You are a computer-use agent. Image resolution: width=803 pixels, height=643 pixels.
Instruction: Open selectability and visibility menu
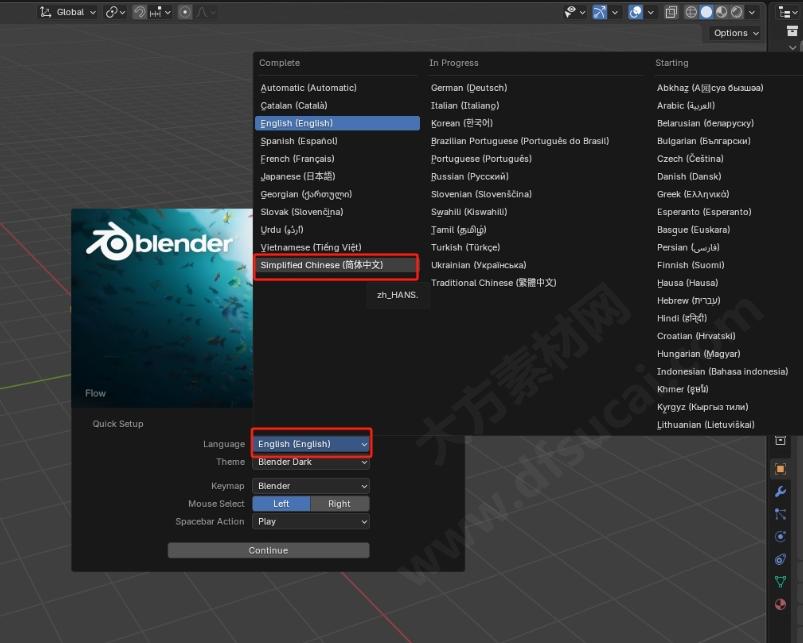tap(575, 12)
